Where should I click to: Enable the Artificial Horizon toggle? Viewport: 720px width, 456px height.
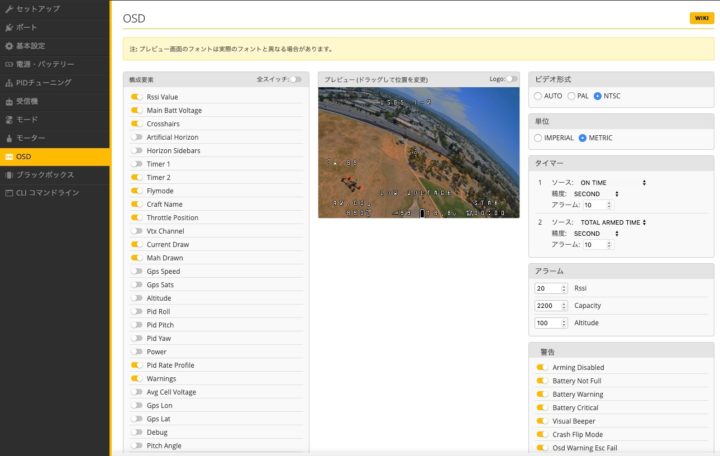tap(136, 137)
